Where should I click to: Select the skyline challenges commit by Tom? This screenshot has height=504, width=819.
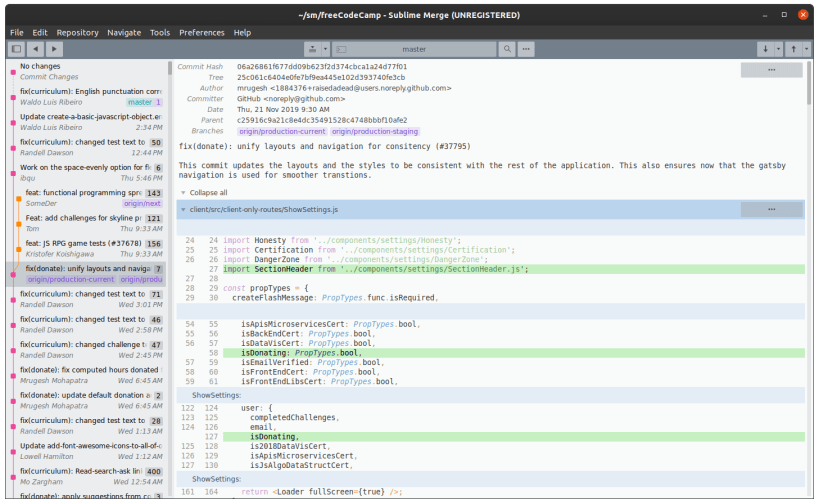(x=88, y=223)
